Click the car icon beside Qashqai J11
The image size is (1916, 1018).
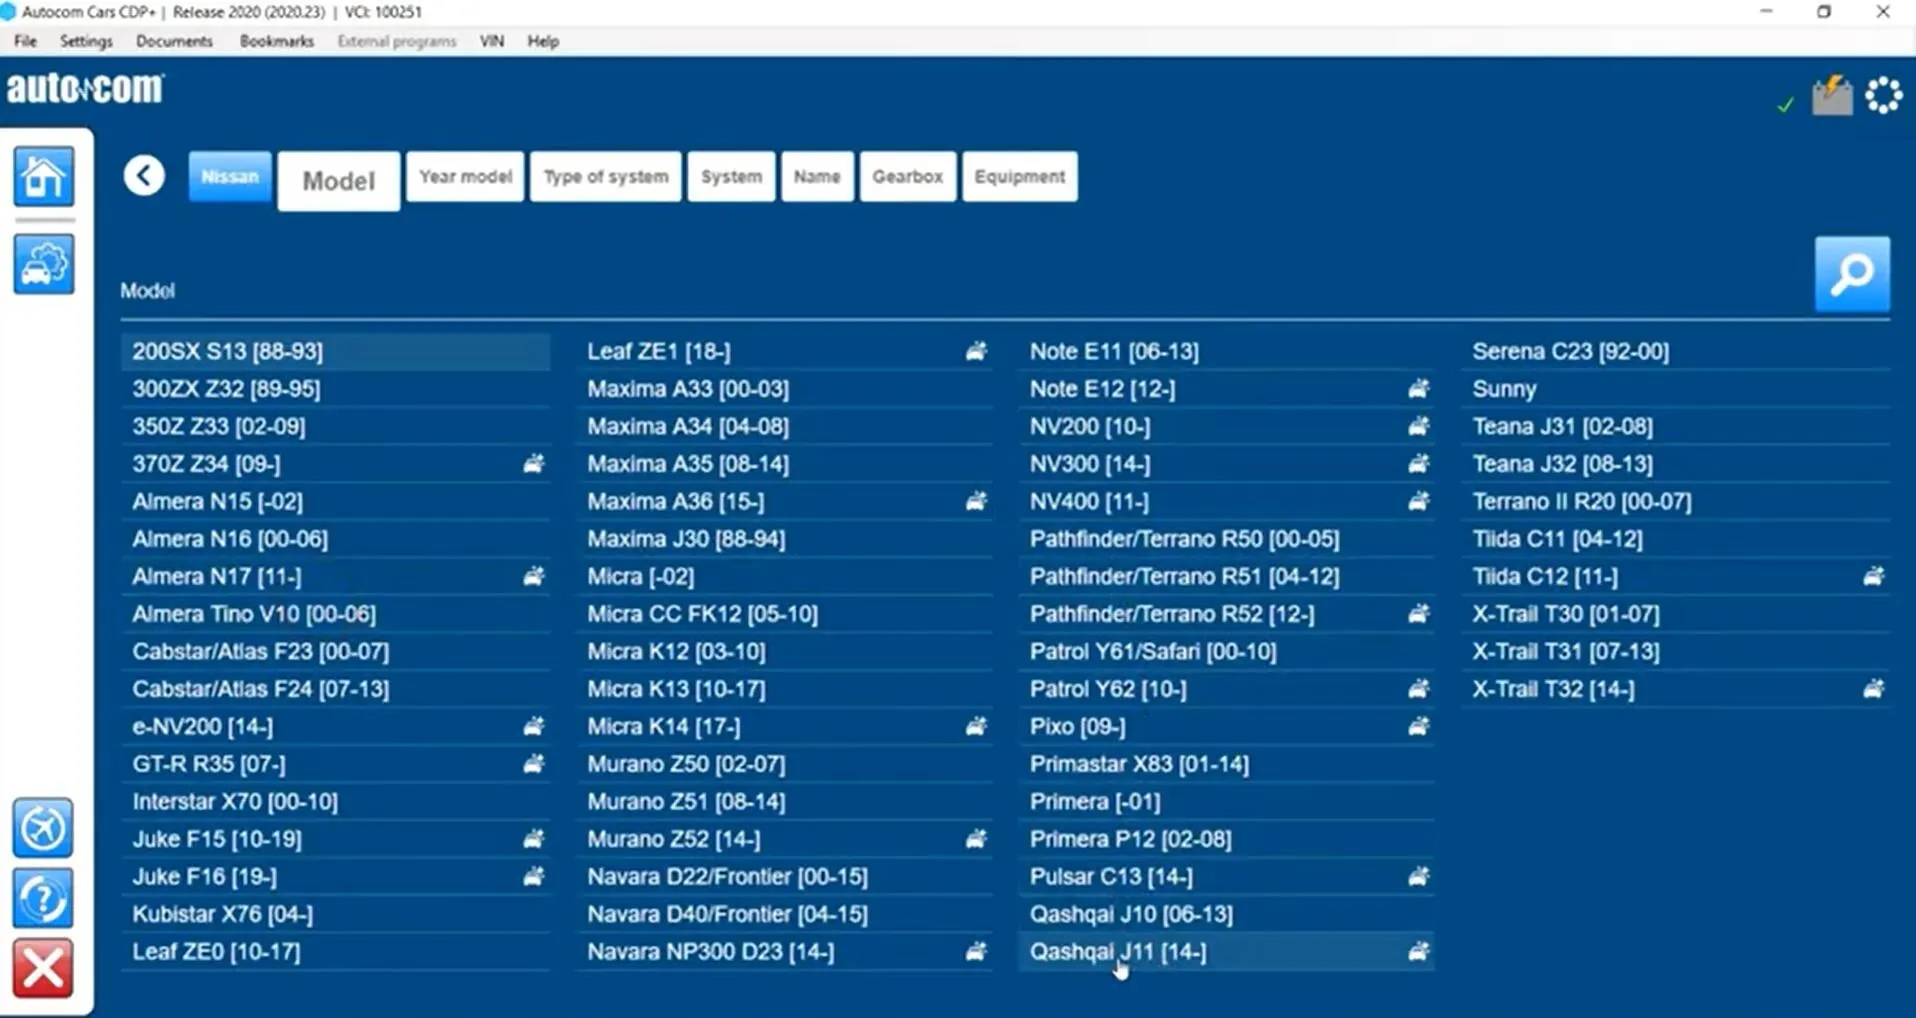(x=1418, y=952)
